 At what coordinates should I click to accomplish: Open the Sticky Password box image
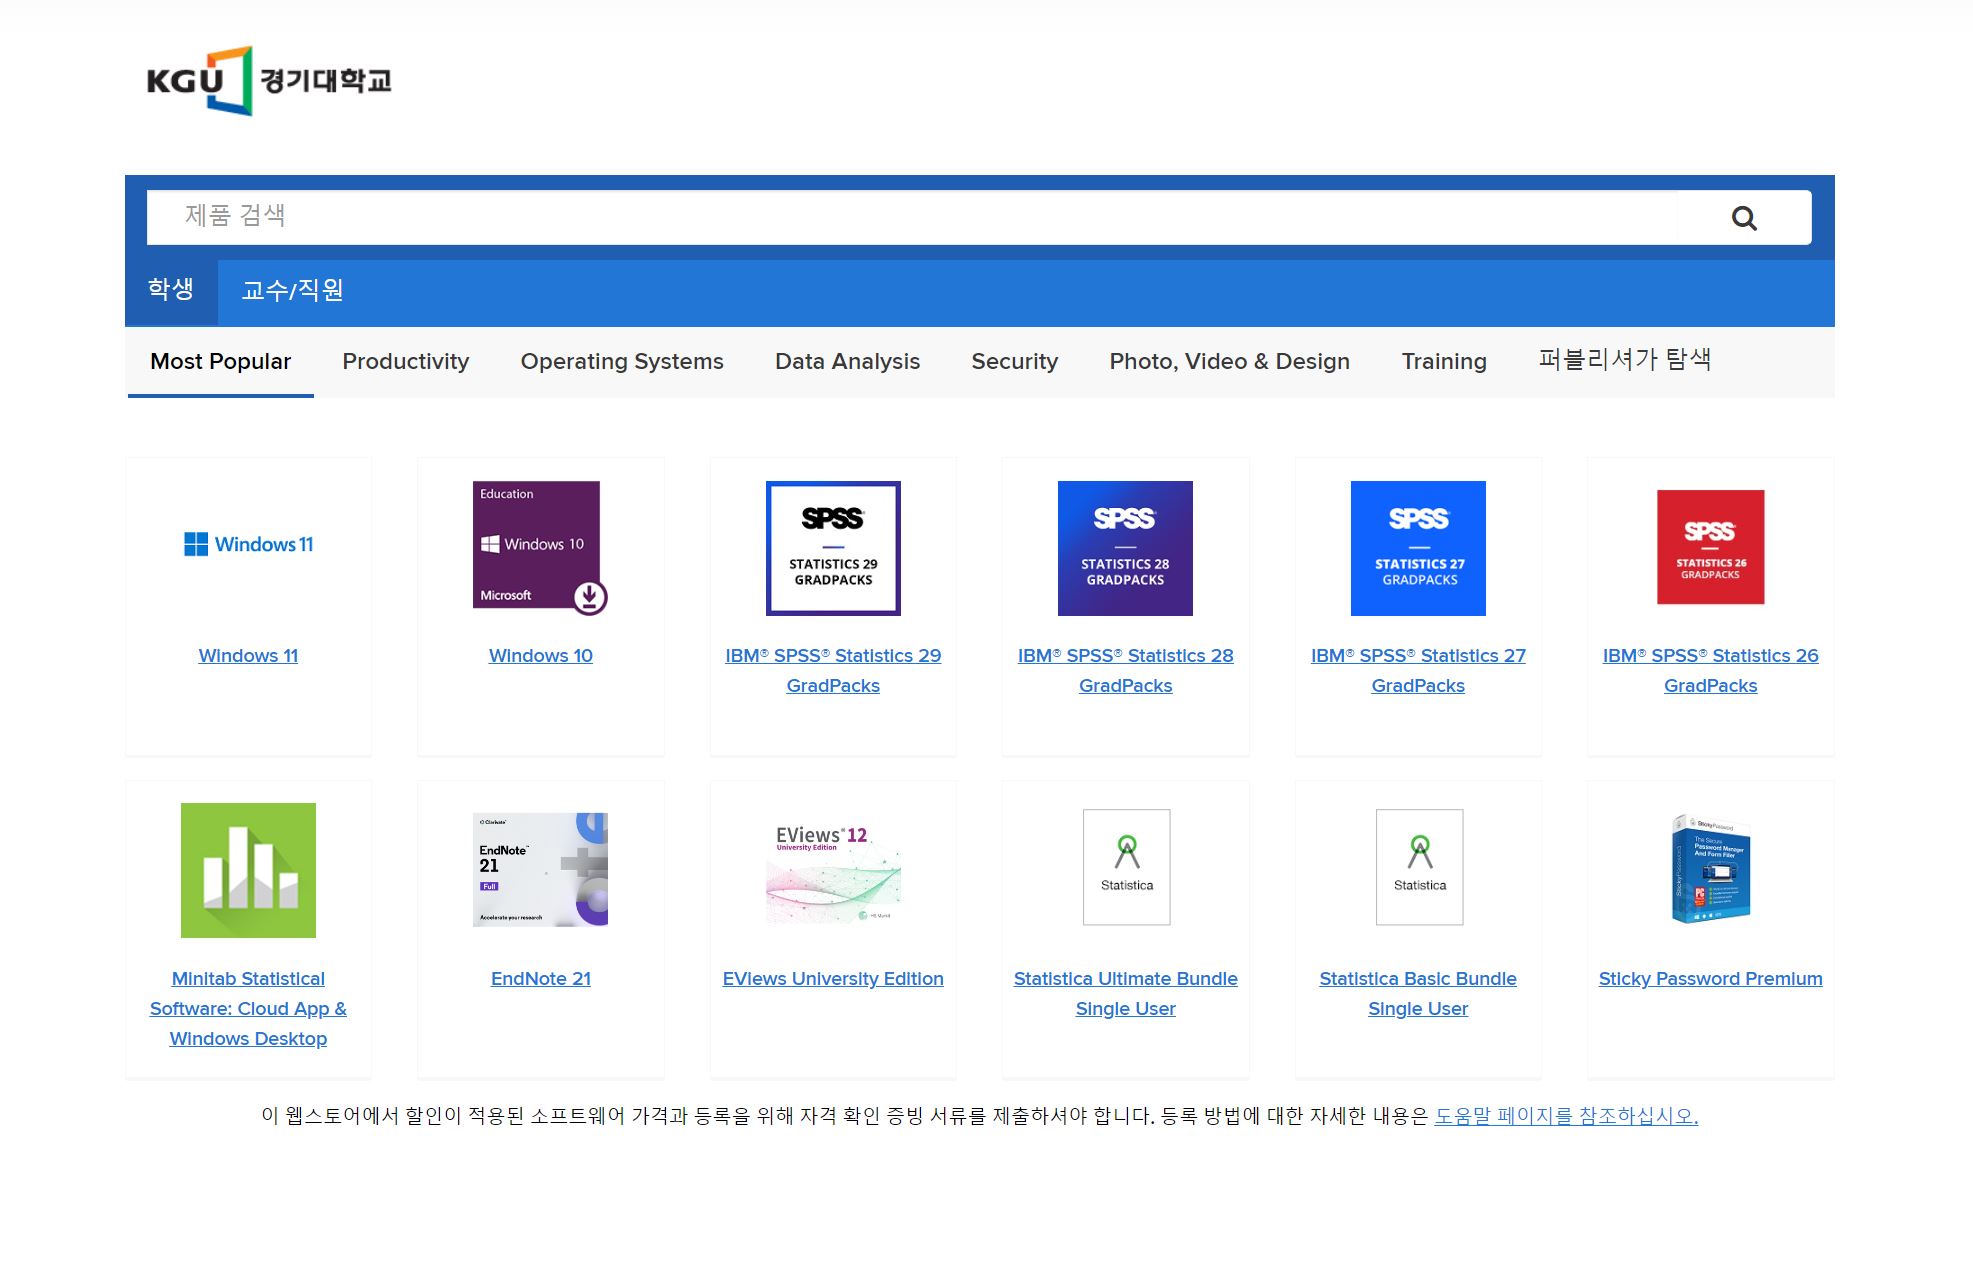(1711, 868)
